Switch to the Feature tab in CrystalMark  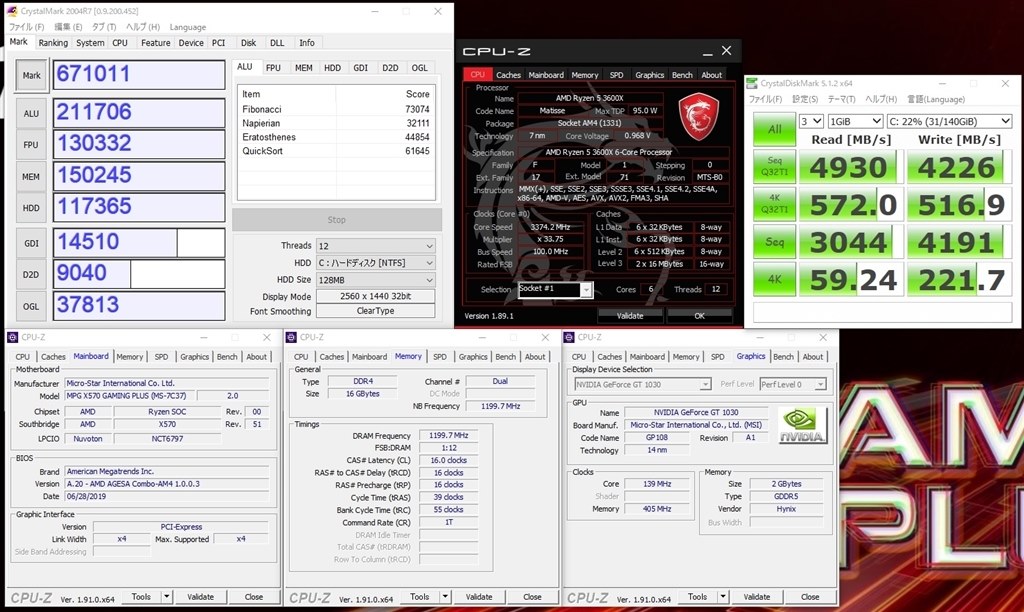(155, 42)
